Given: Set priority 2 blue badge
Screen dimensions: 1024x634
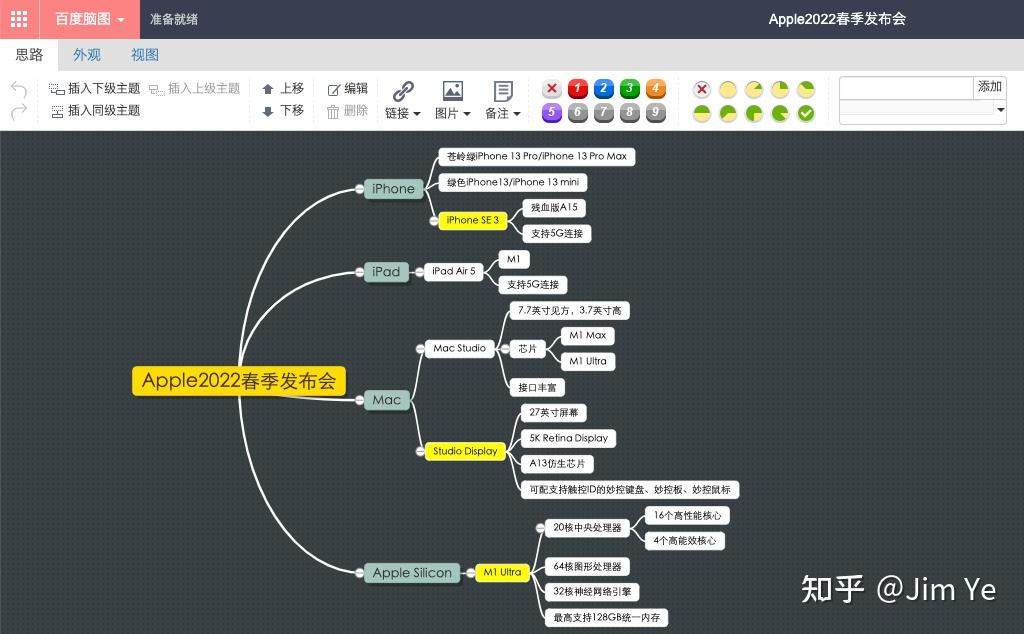Looking at the screenshot, I should pos(603,89).
